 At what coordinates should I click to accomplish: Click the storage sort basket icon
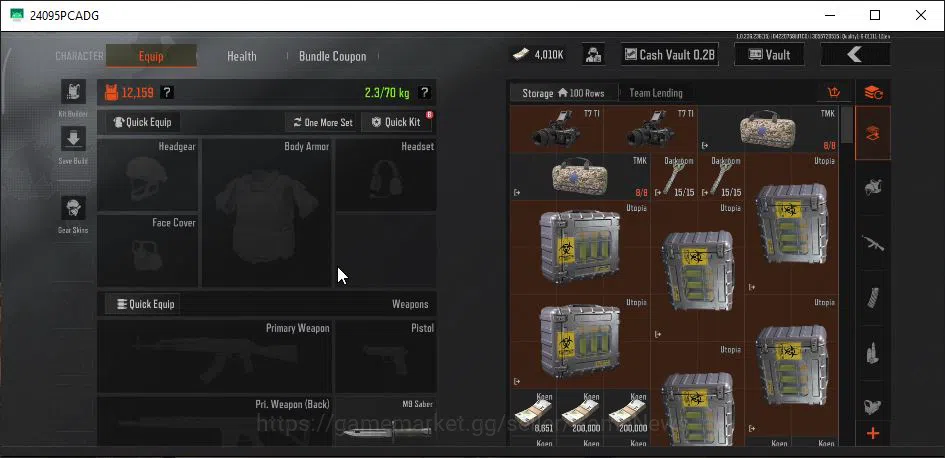coord(834,93)
